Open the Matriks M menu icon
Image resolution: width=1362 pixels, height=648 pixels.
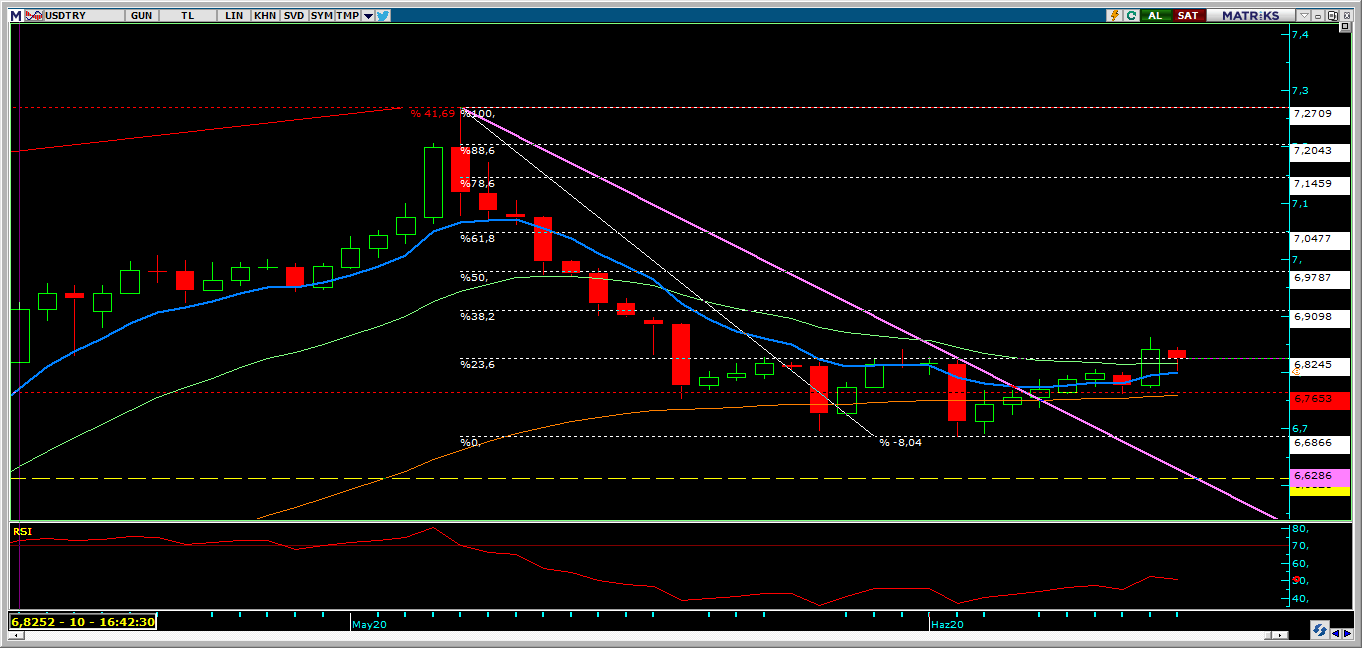point(15,16)
